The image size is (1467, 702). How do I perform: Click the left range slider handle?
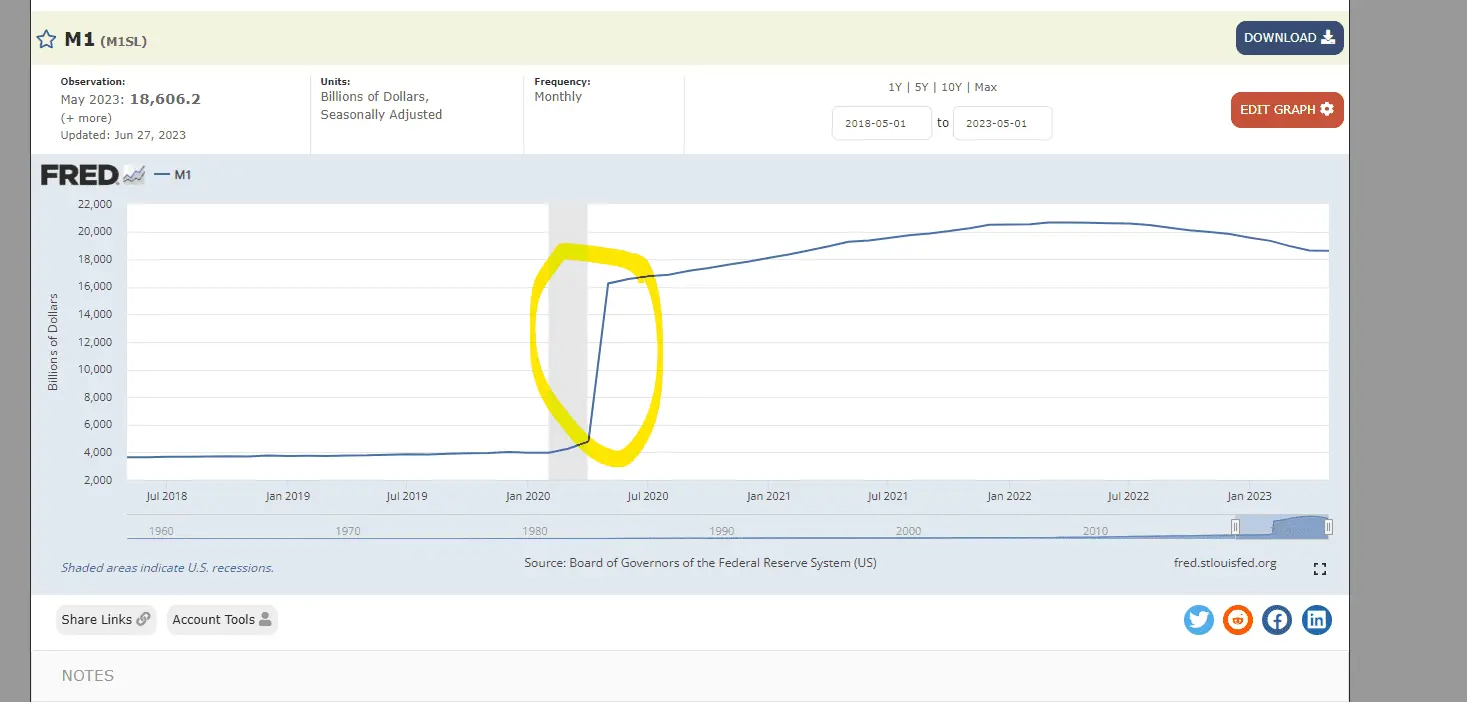1235,527
